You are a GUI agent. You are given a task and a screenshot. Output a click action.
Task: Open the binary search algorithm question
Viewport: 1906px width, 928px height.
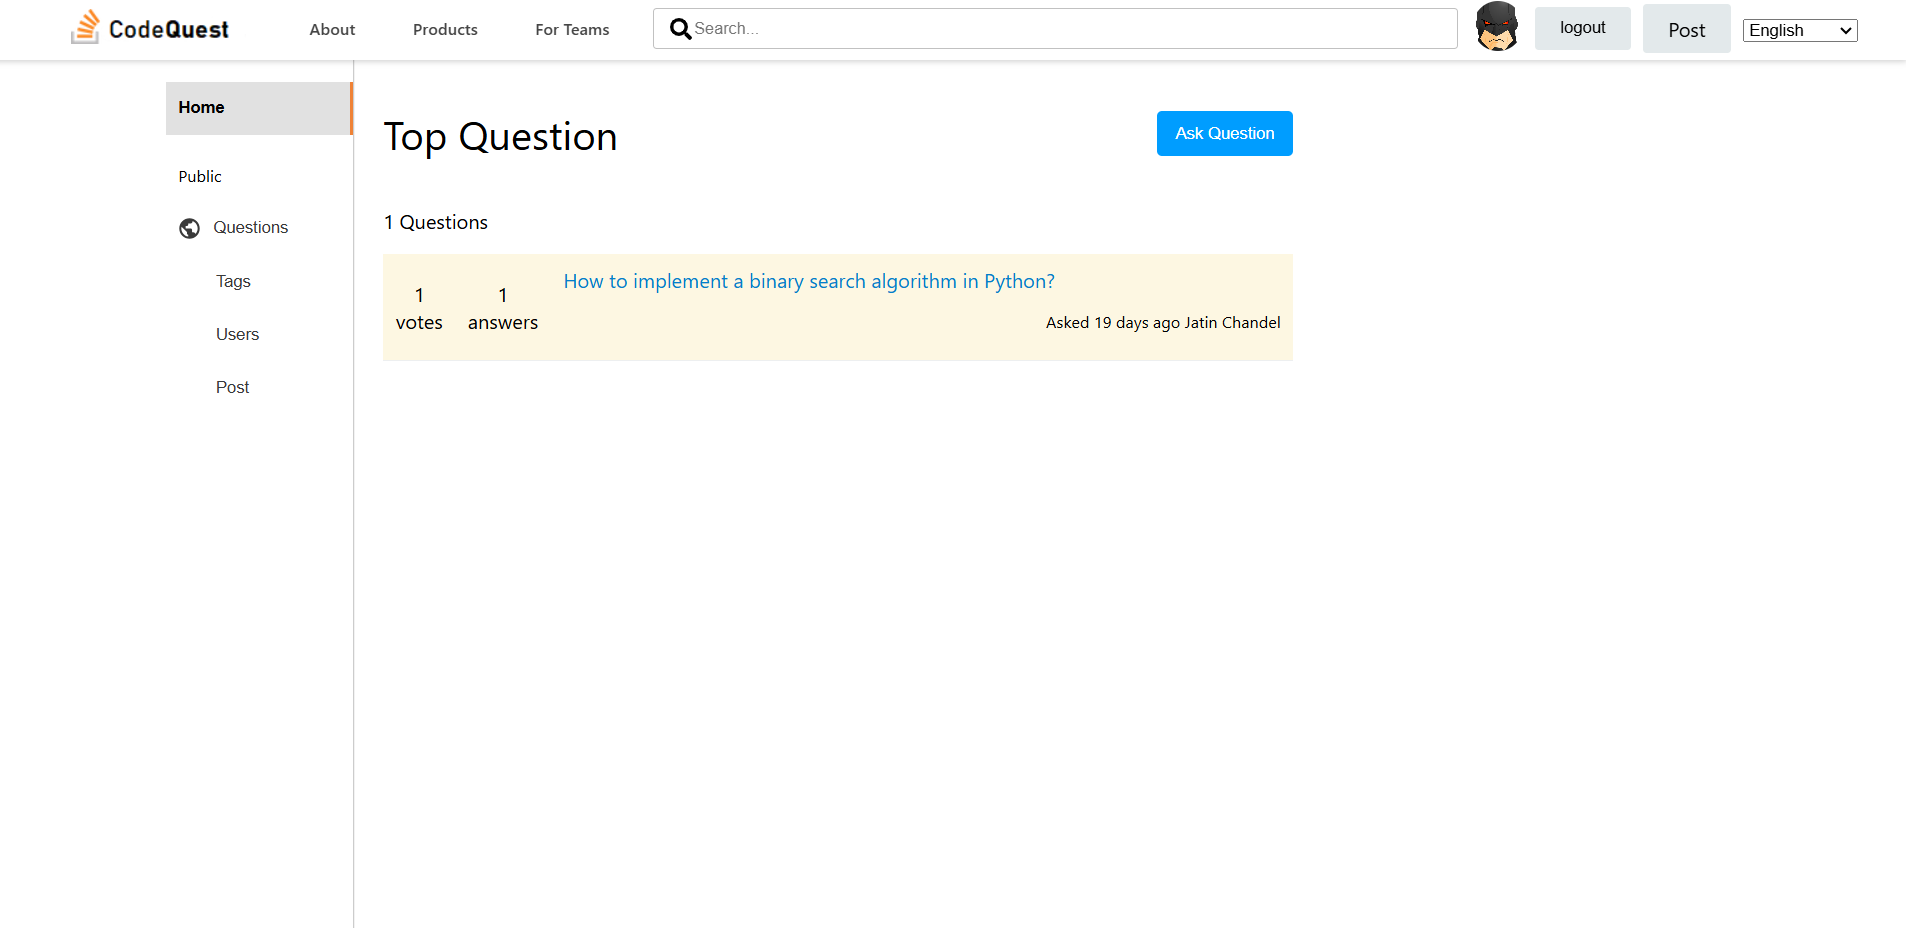[x=808, y=282]
